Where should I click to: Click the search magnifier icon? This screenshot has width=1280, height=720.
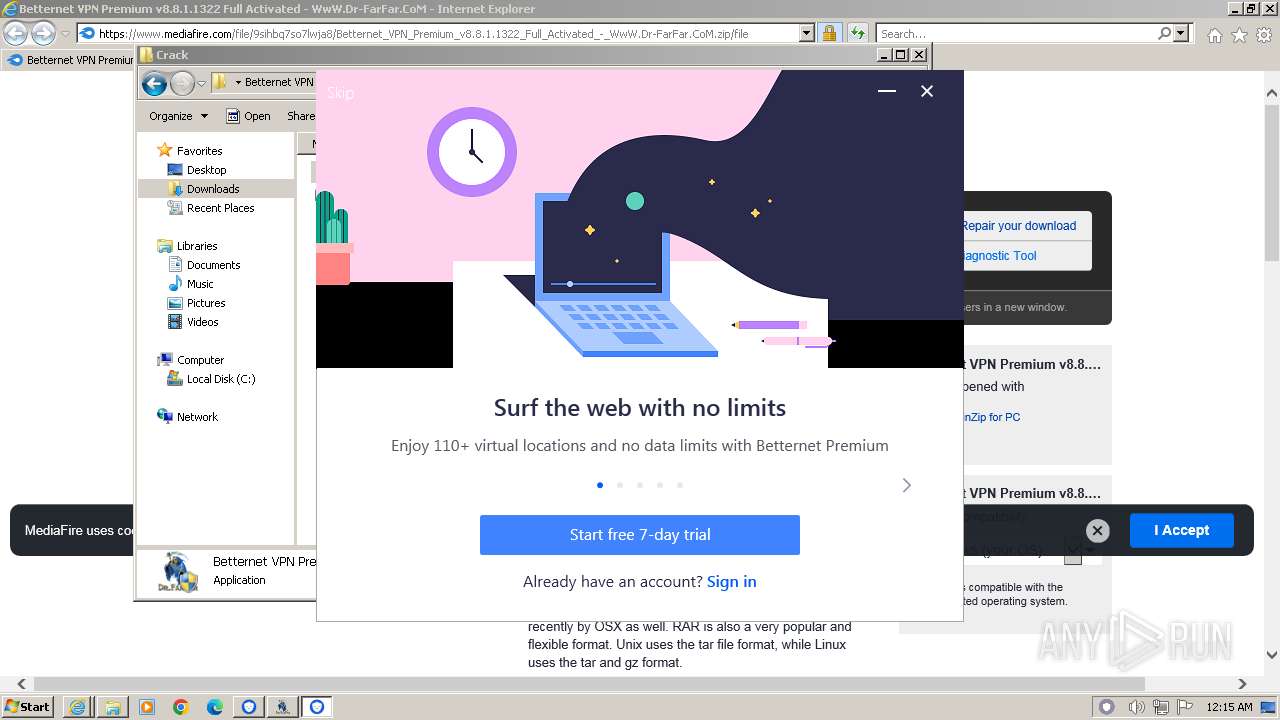(1164, 33)
